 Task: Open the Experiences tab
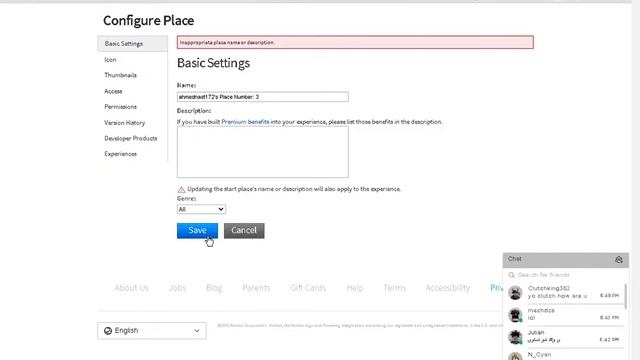click(120, 154)
